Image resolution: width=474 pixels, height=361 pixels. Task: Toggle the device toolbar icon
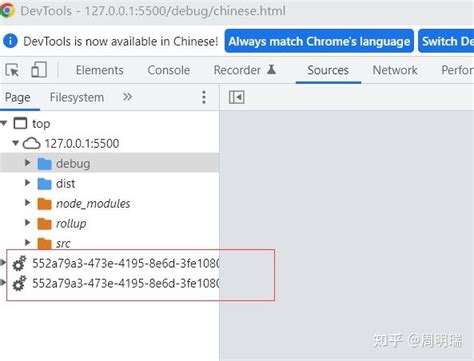39,70
